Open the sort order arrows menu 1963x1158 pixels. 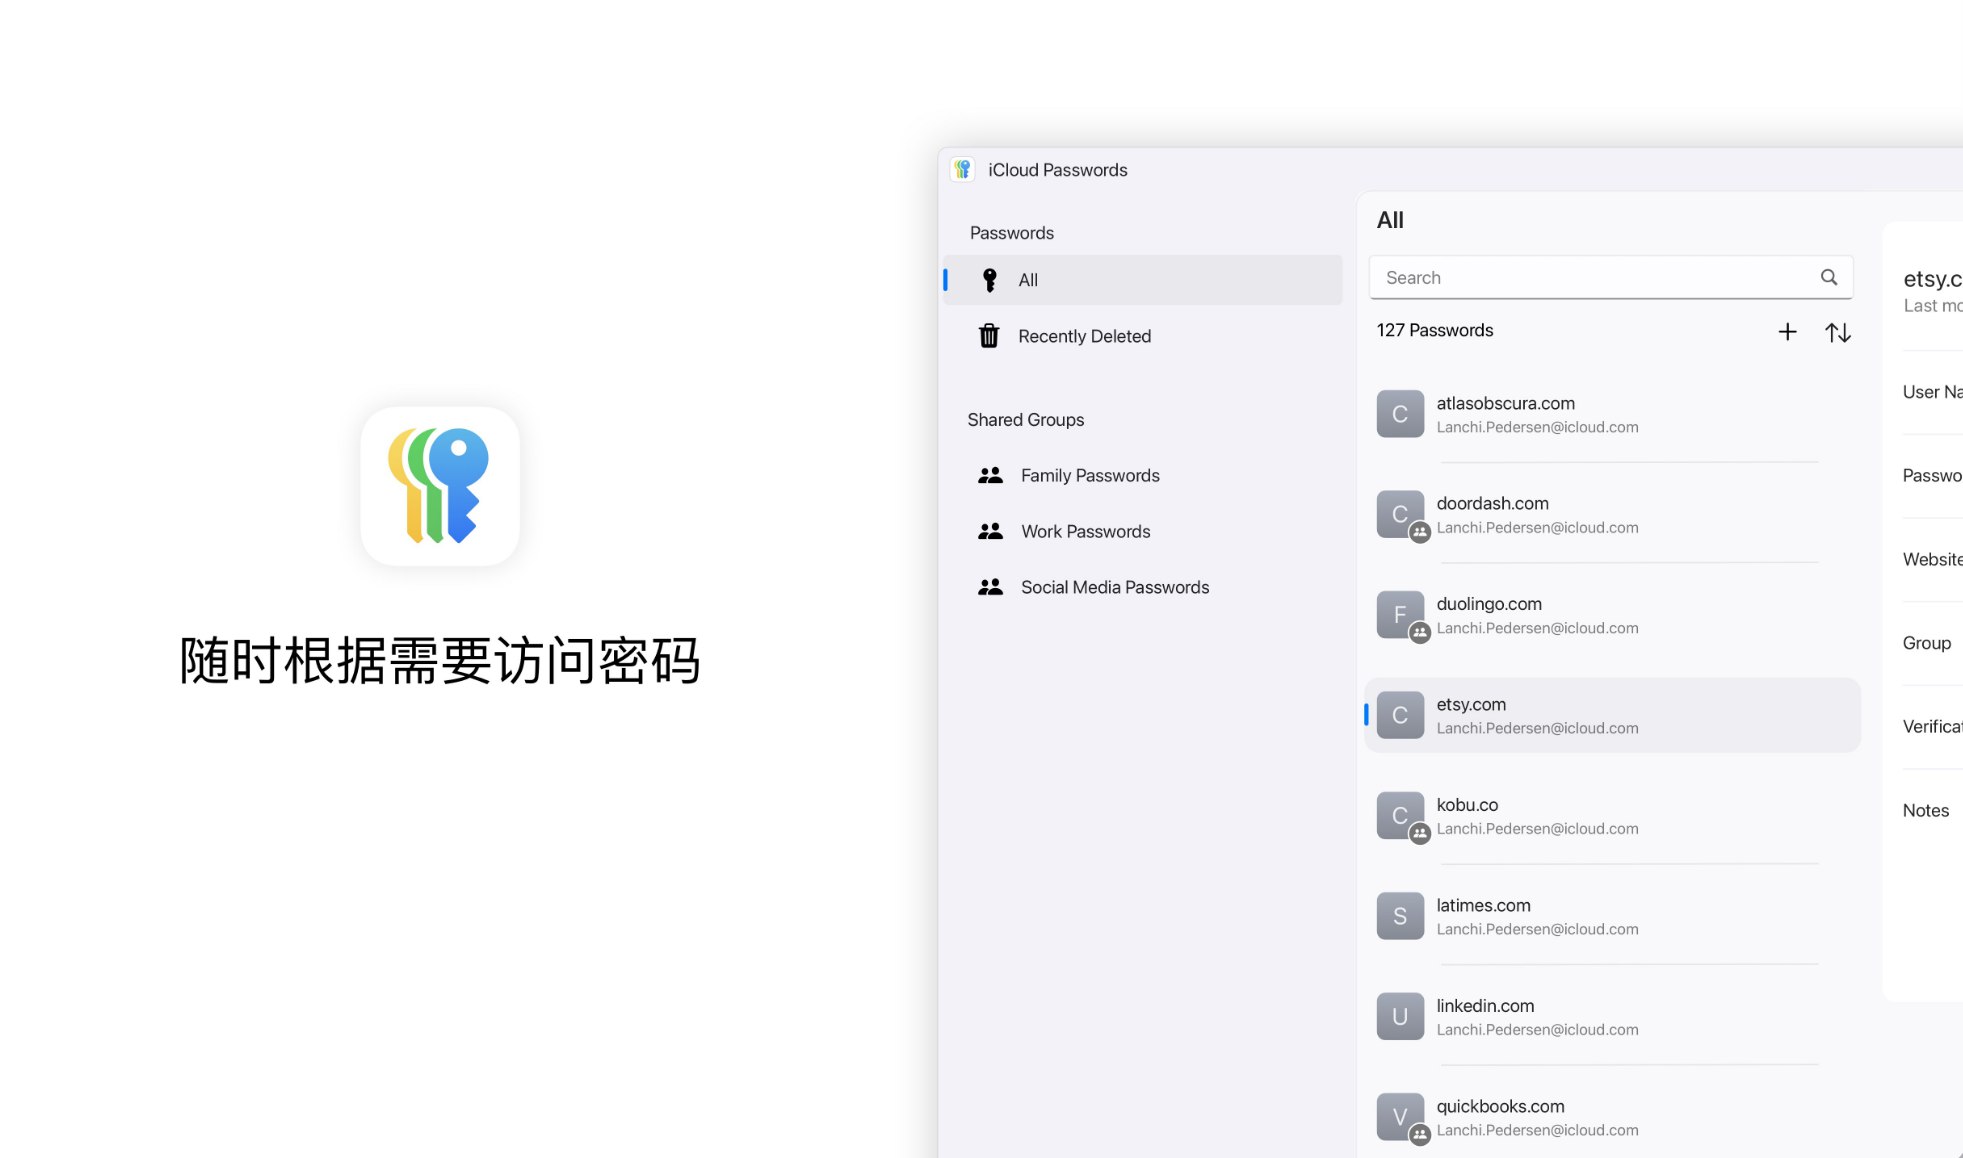[x=1837, y=332]
